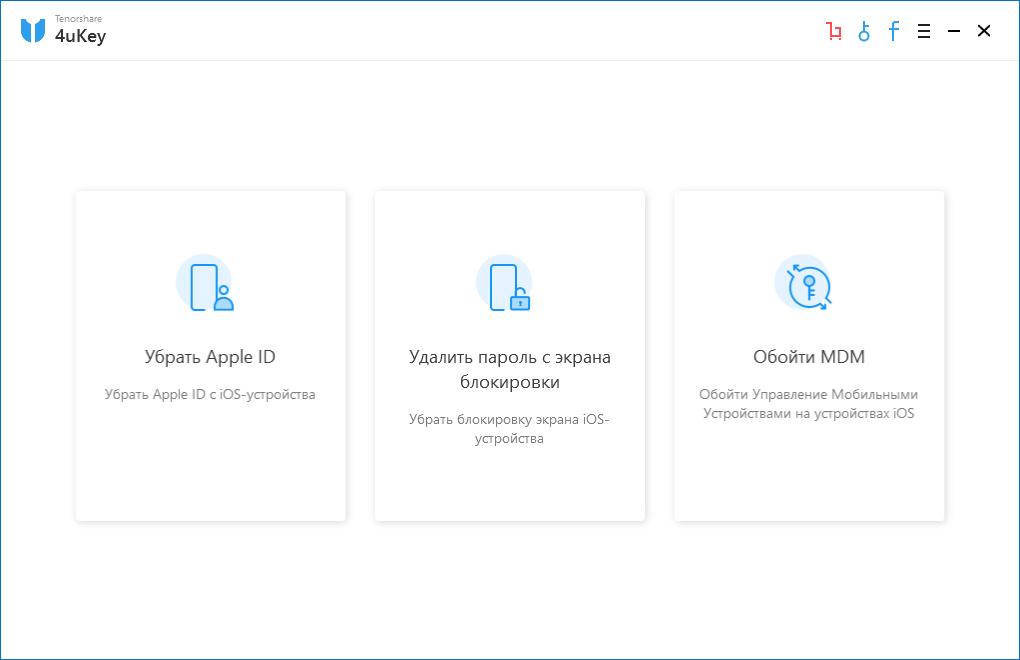
Task: Click "Обойти Управление Мобильными Устройствами" description
Action: 809,404
